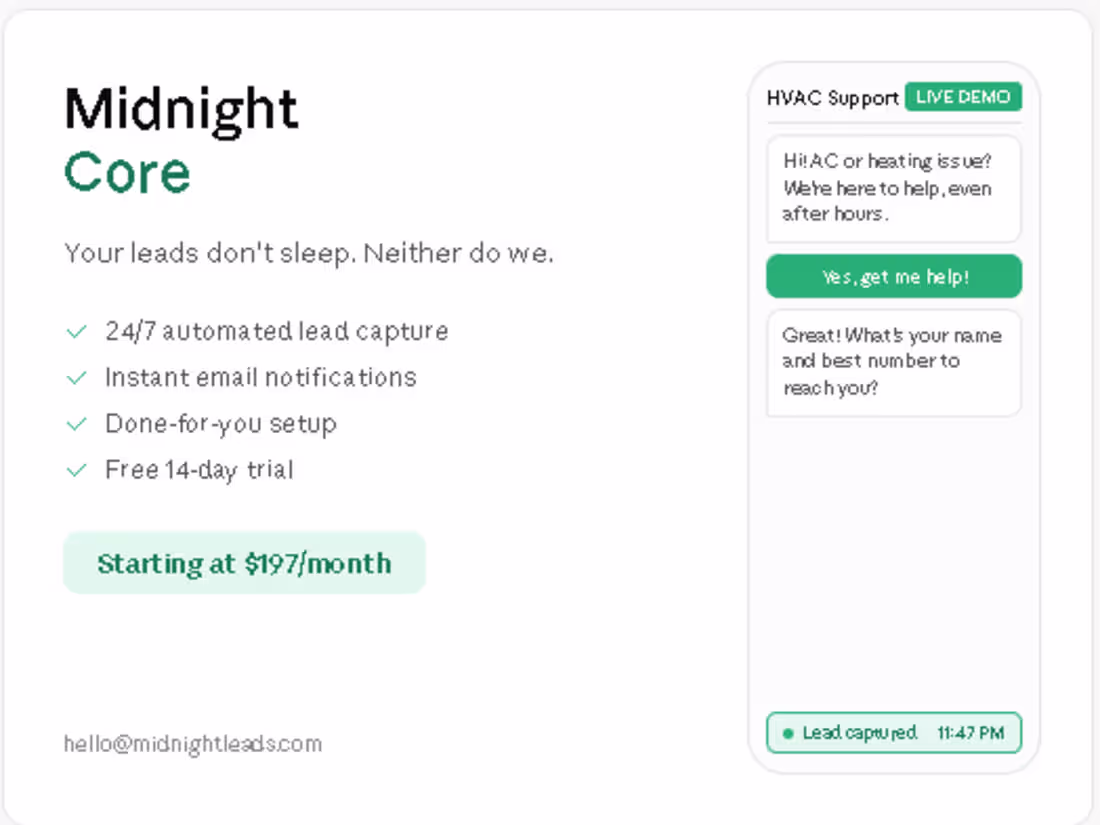
Task: Click the Midnight heading text
Action: [x=182, y=109]
